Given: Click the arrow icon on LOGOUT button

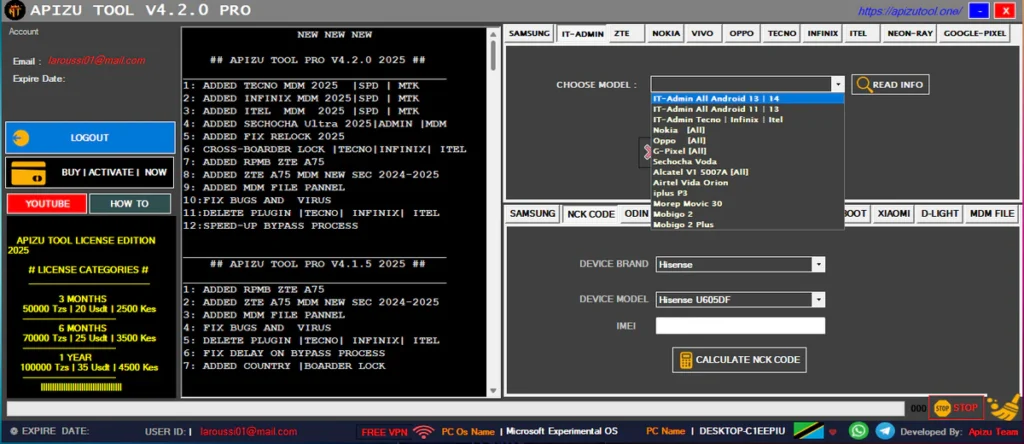Looking at the screenshot, I should (x=21, y=138).
